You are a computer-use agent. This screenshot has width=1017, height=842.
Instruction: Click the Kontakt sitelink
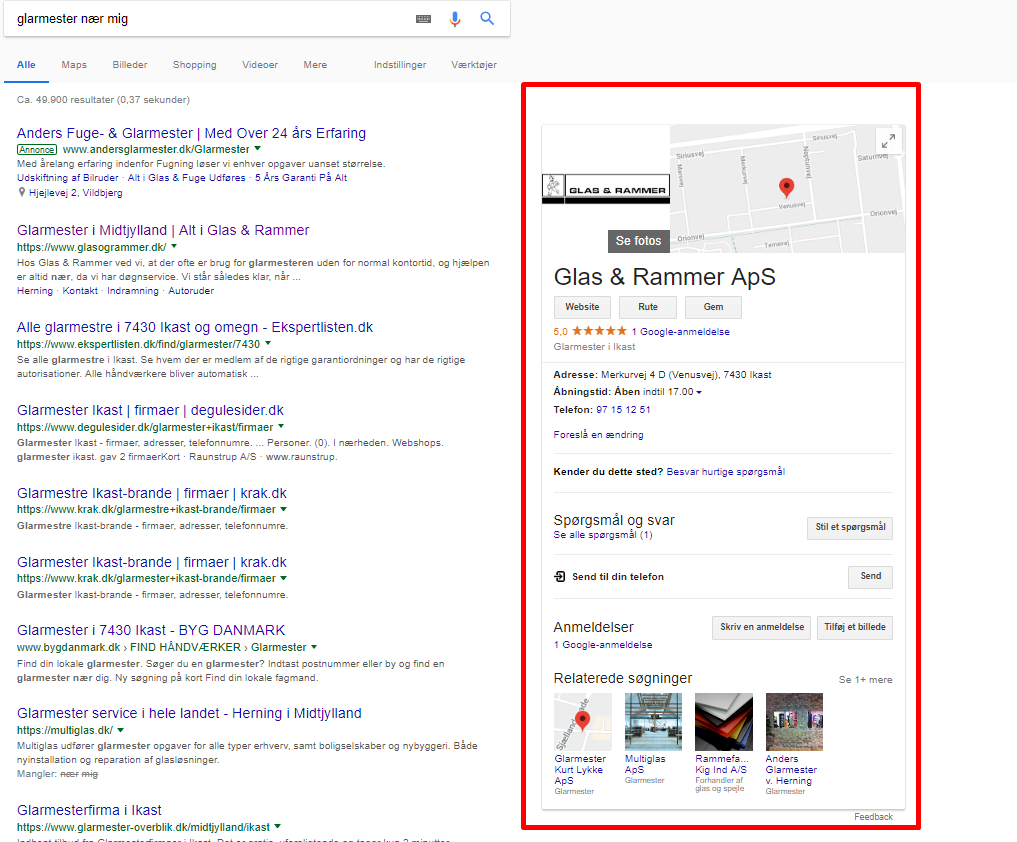pyautogui.click(x=80, y=291)
